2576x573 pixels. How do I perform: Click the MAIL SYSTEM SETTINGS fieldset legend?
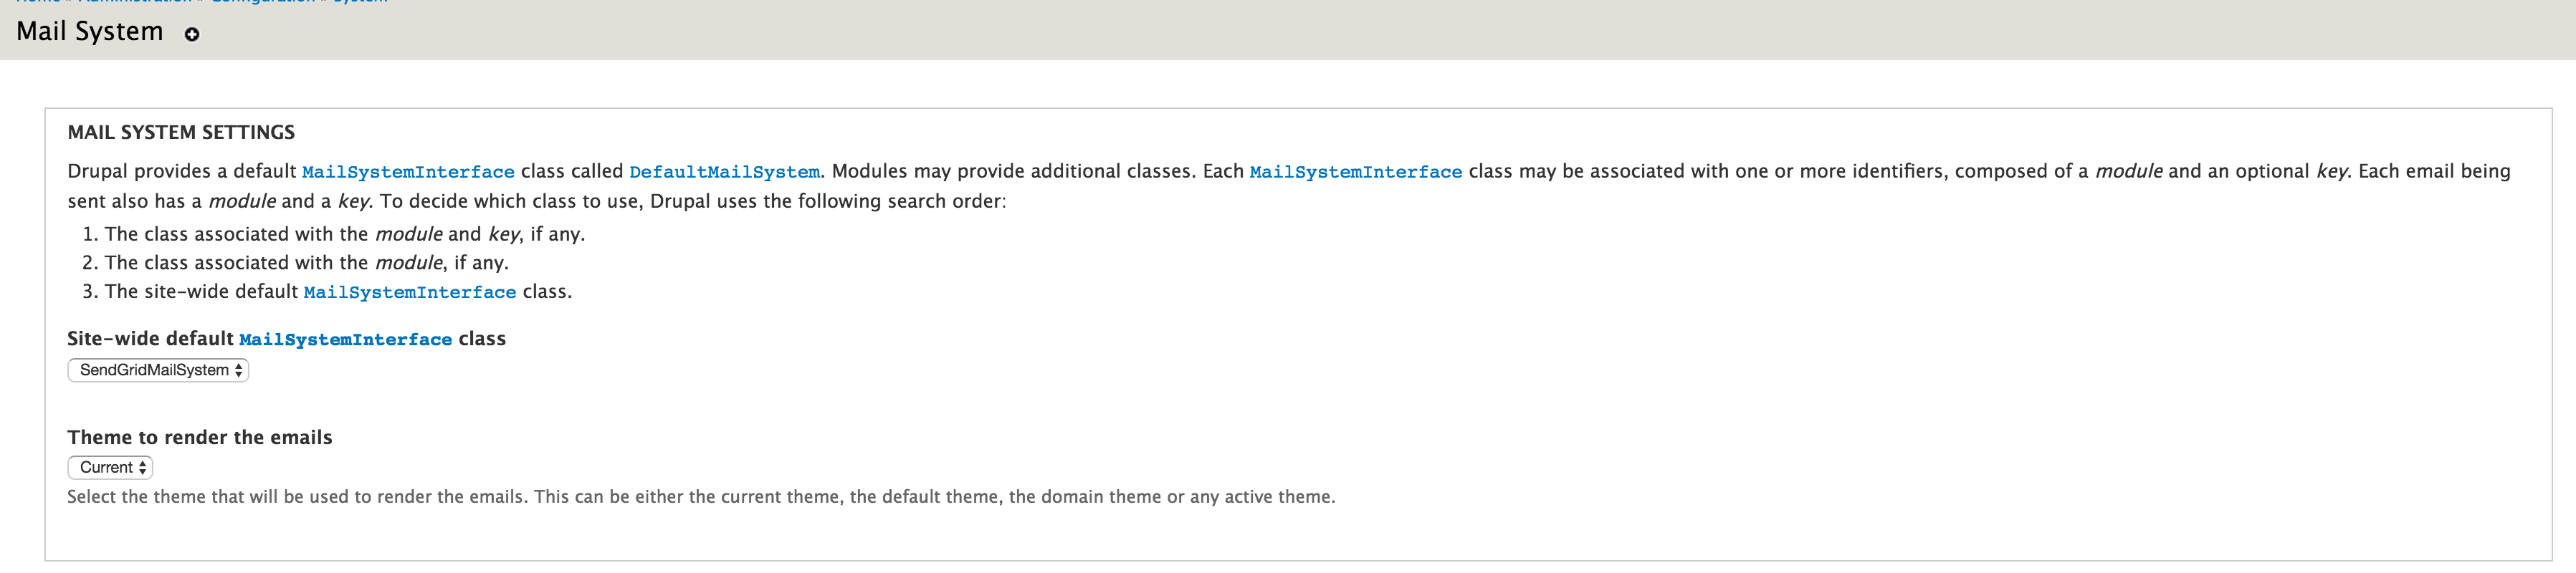pos(181,132)
